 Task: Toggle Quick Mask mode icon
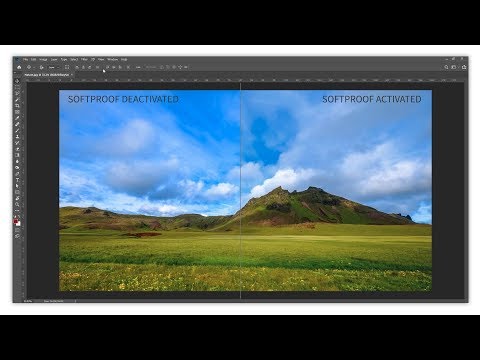17,230
